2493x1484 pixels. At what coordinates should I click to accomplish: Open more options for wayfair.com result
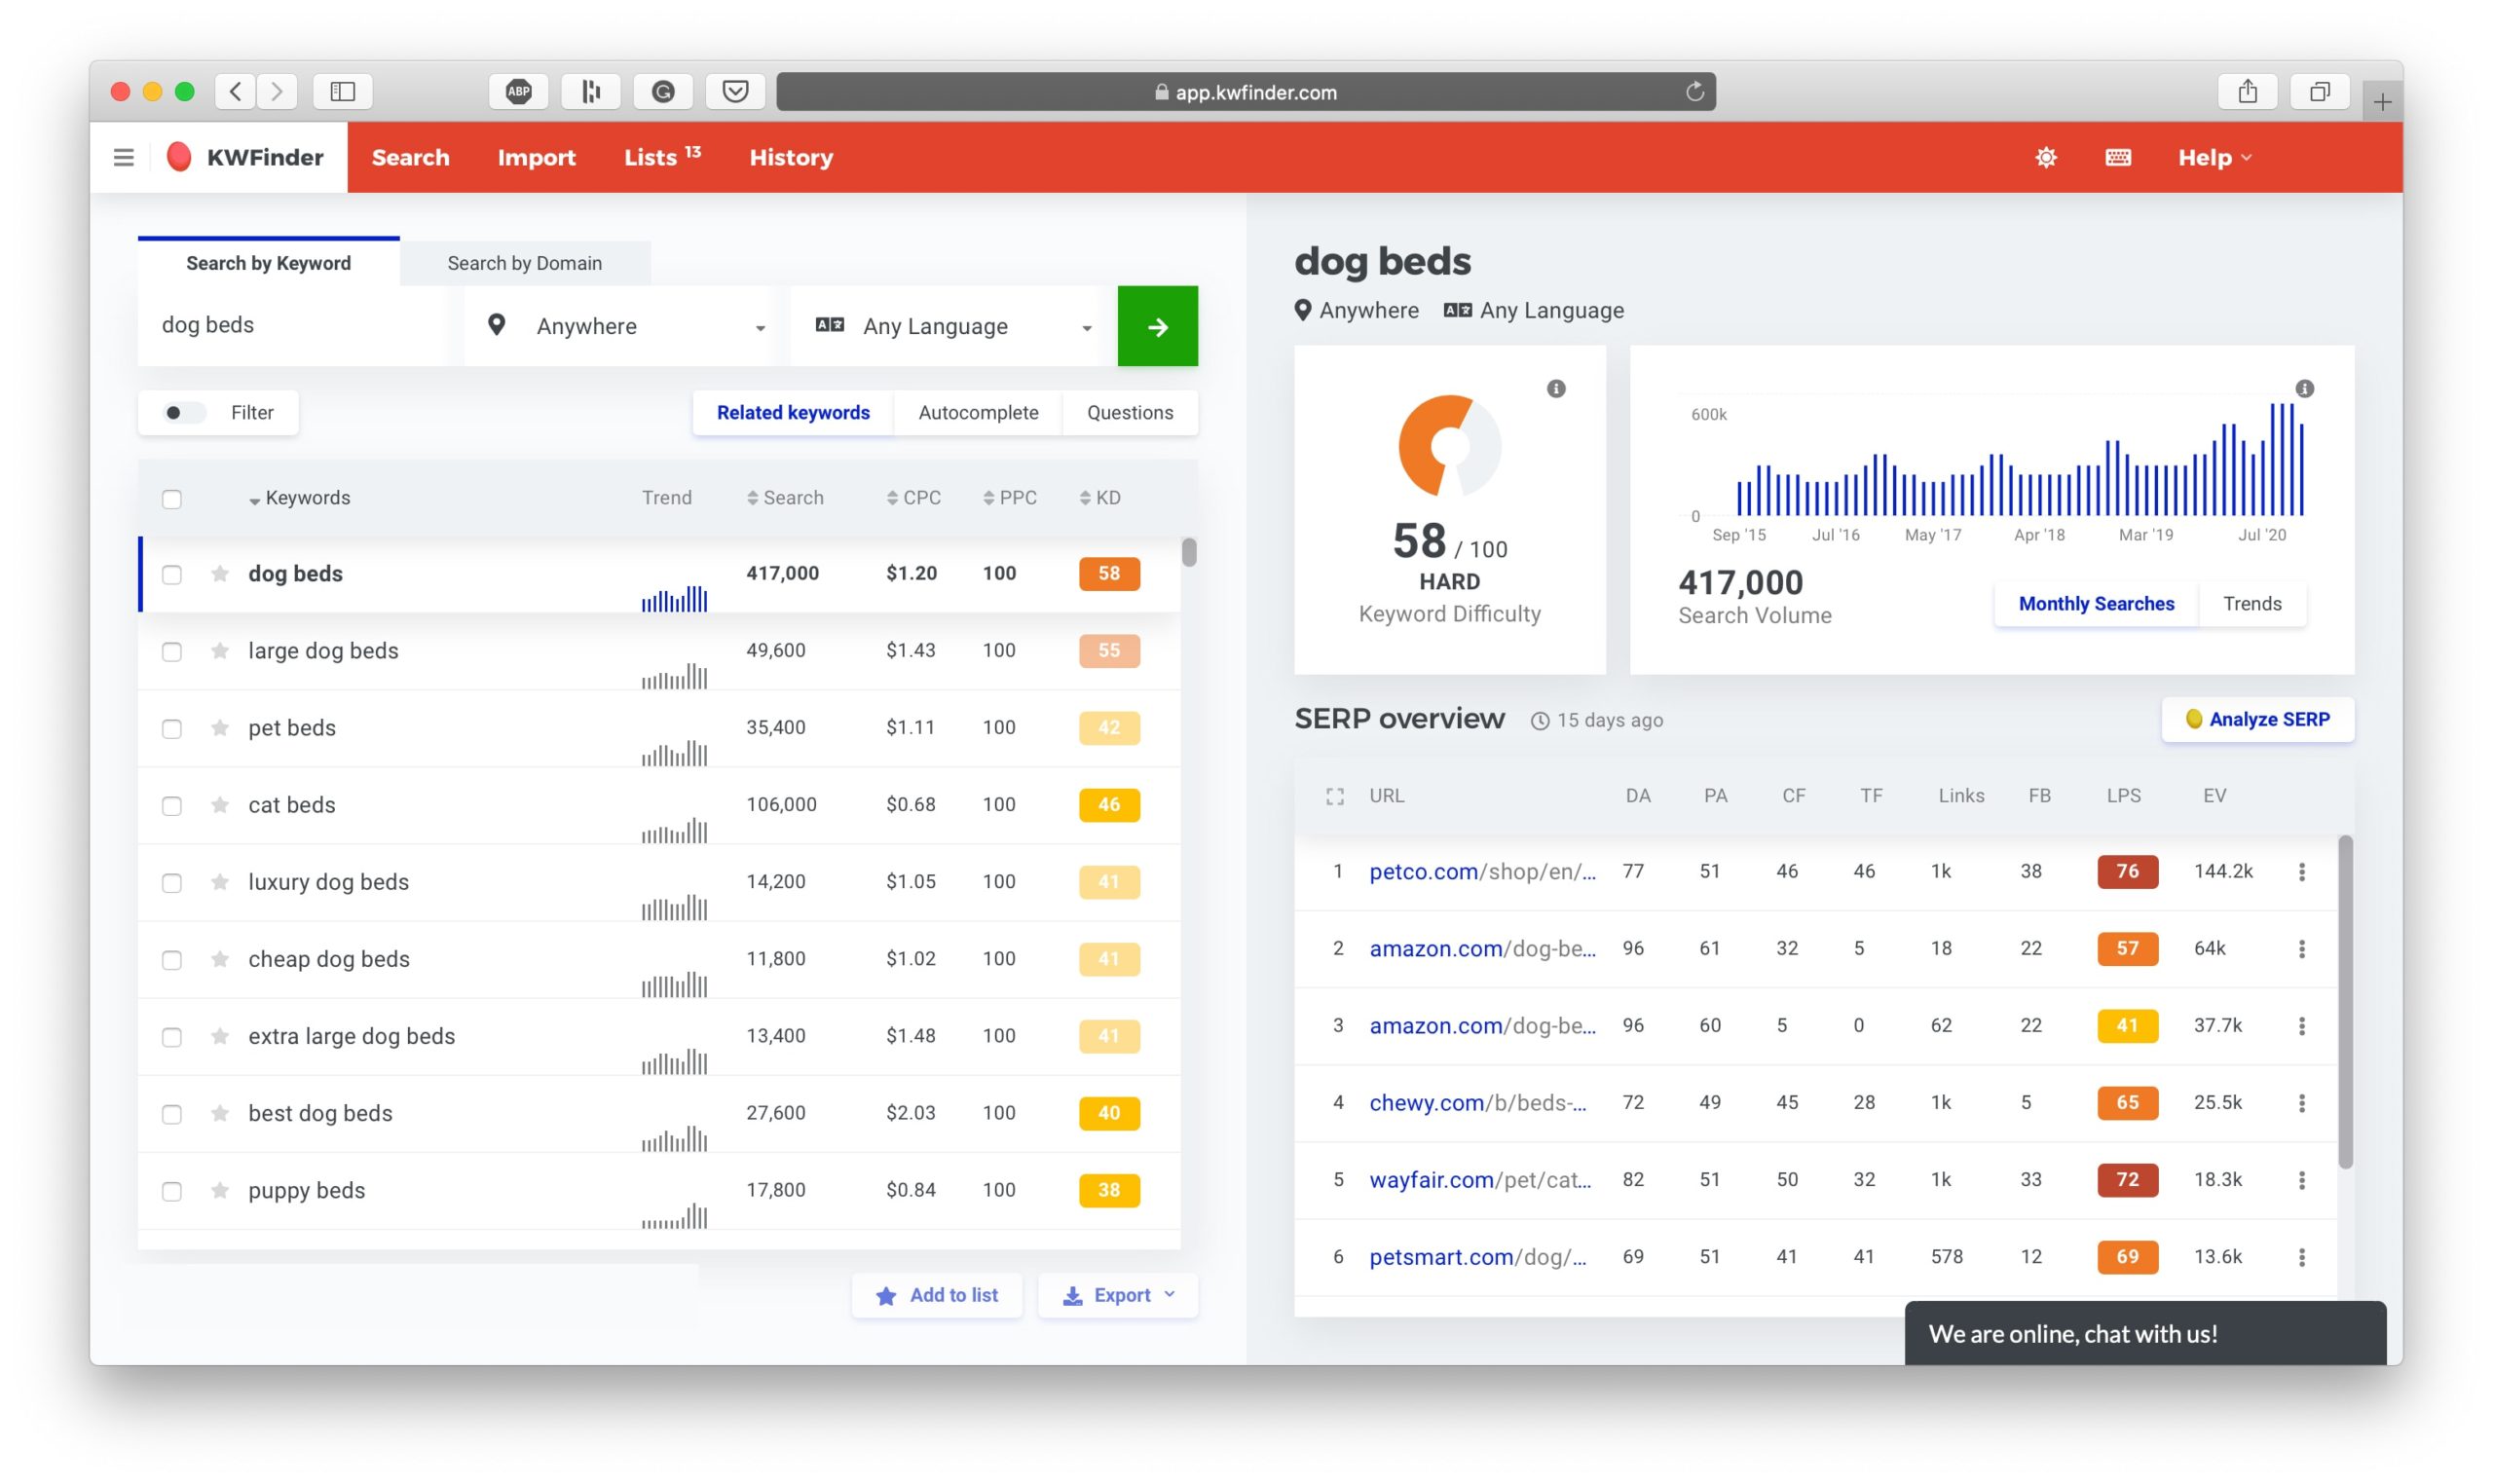tap(2302, 1180)
